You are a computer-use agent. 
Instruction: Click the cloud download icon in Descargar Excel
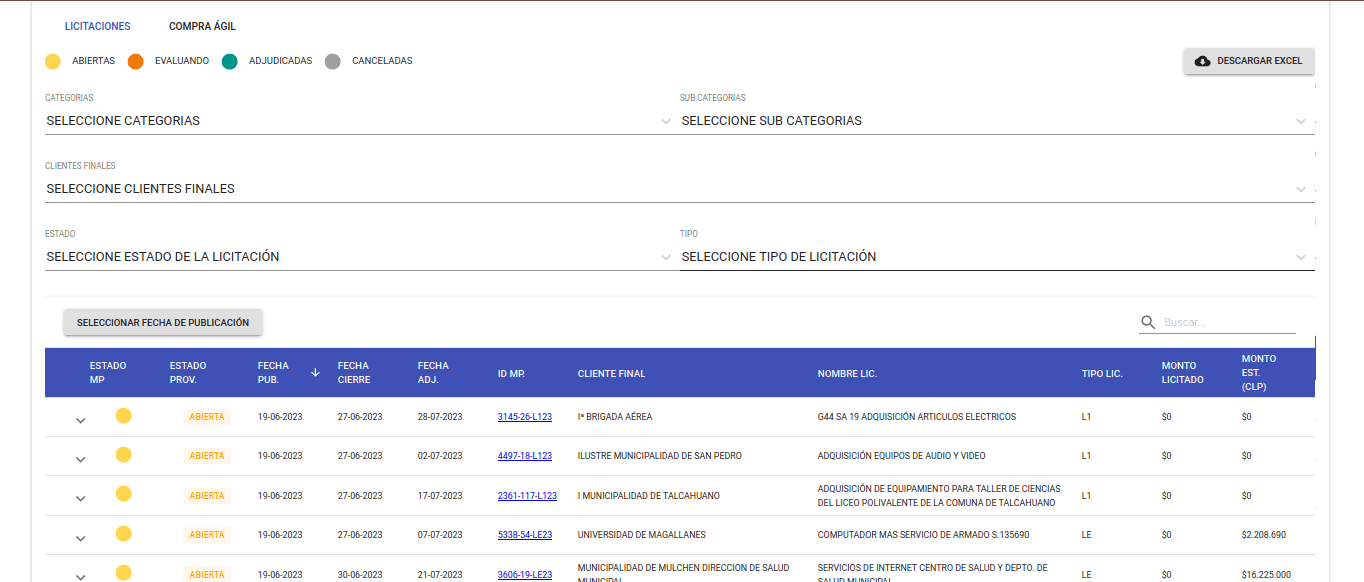1202,61
